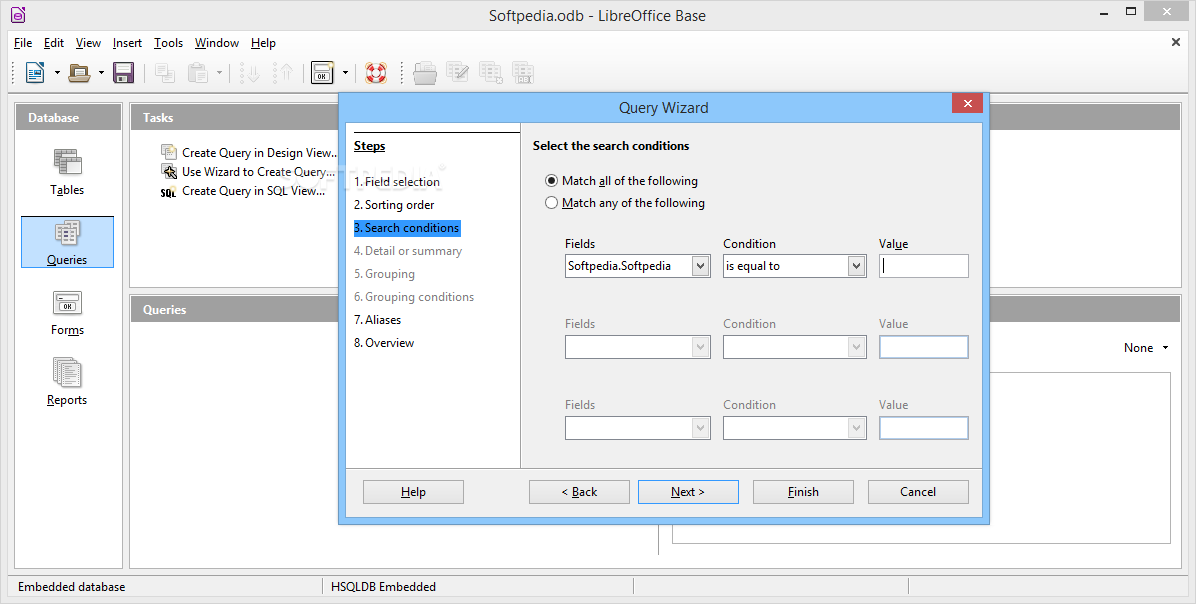Viewport: 1196px width, 604px height.
Task: Click the New document toolbar icon
Action: point(35,72)
